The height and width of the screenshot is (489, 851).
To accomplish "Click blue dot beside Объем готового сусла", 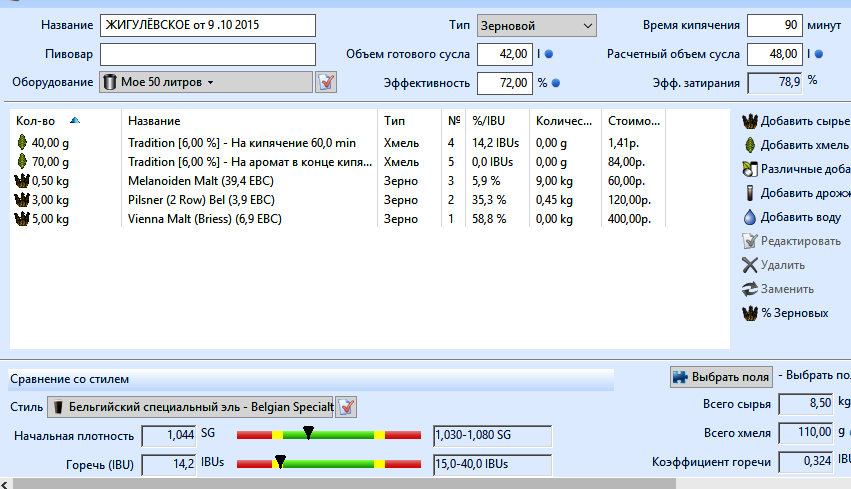I will (549, 54).
